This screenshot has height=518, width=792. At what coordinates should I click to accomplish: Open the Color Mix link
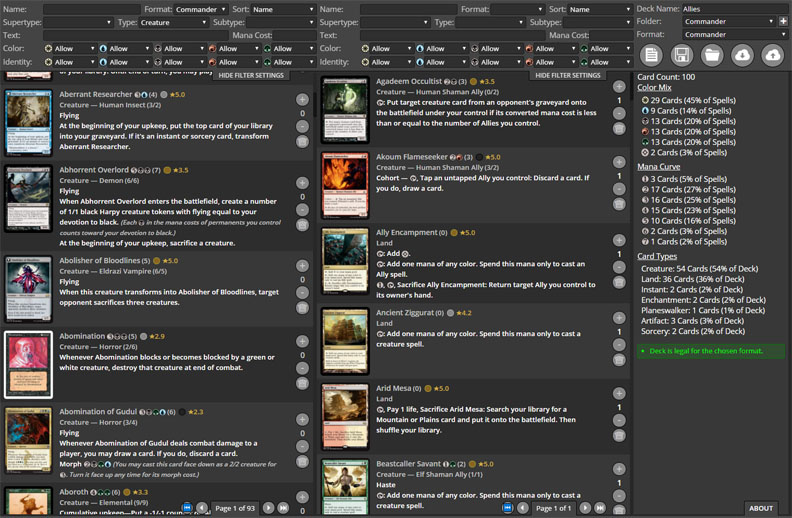(x=654, y=88)
